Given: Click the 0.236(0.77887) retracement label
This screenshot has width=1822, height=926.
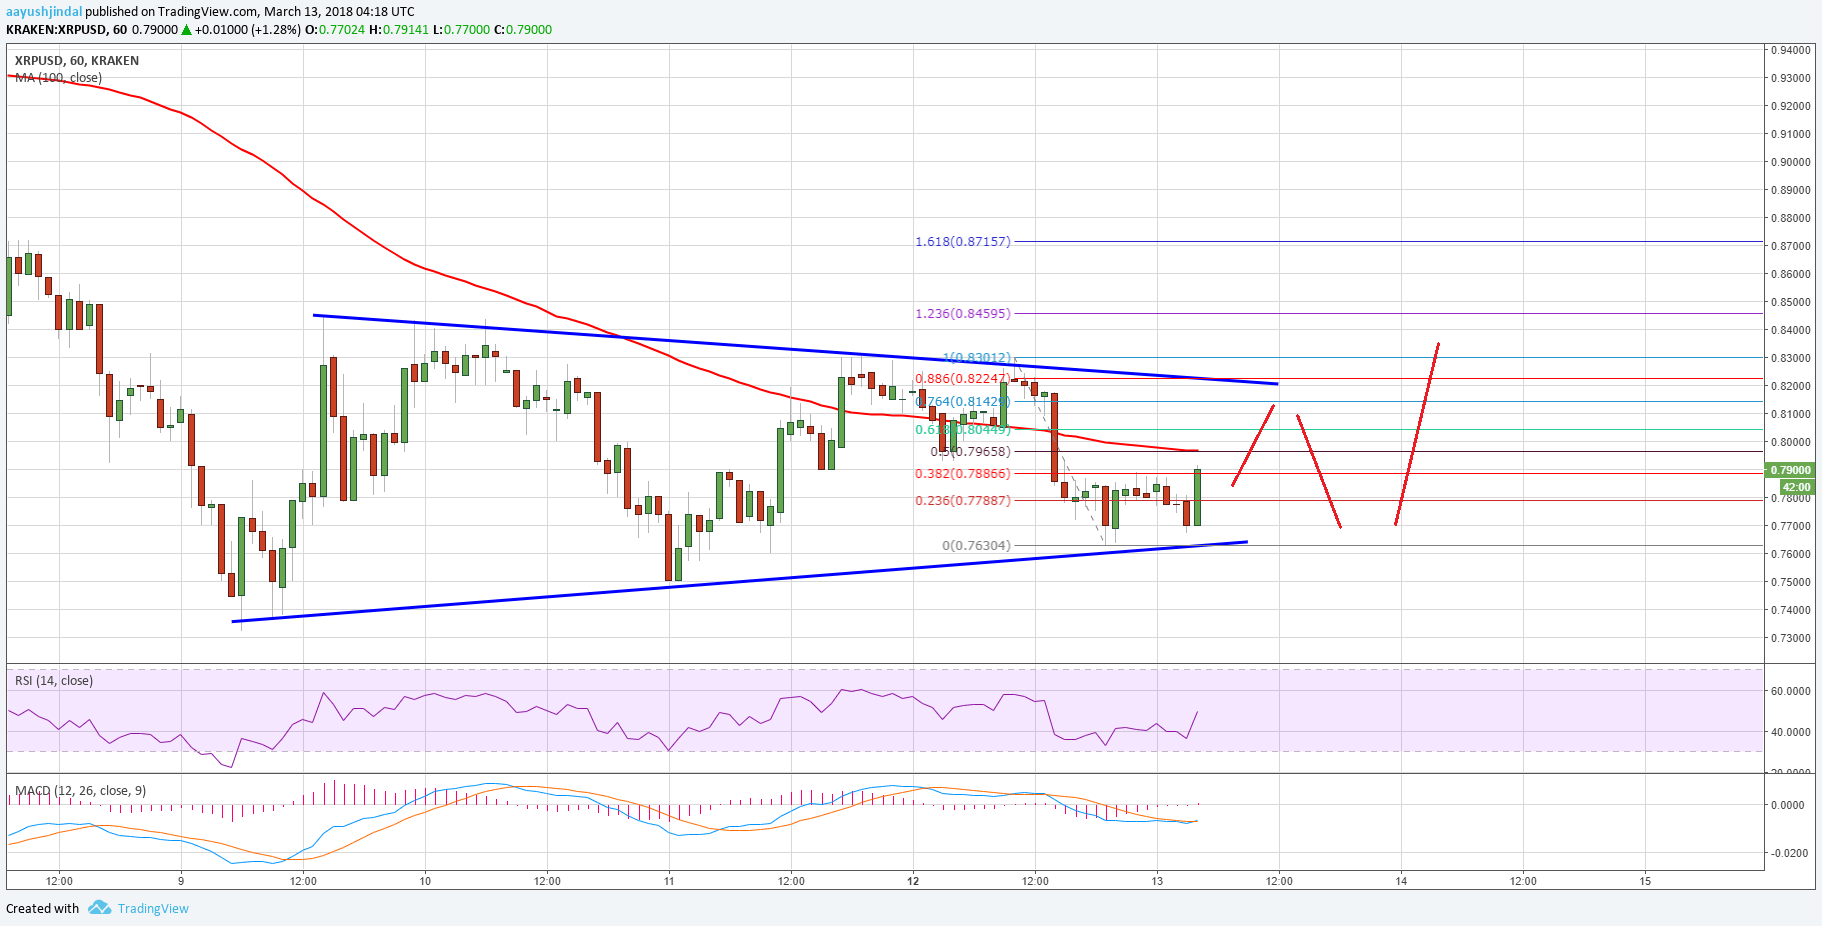Looking at the screenshot, I should 963,501.
